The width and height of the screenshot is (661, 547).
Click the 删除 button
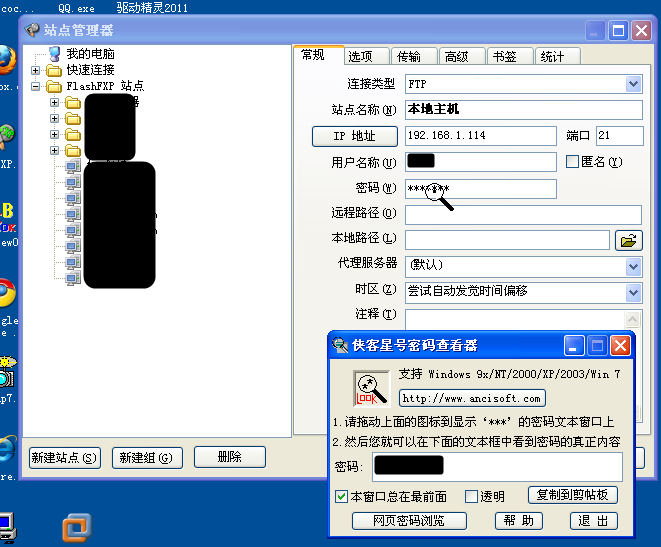click(230, 457)
